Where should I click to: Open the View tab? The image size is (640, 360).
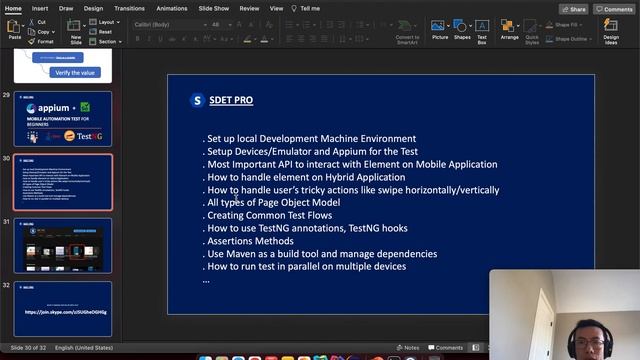pyautogui.click(x=276, y=8)
